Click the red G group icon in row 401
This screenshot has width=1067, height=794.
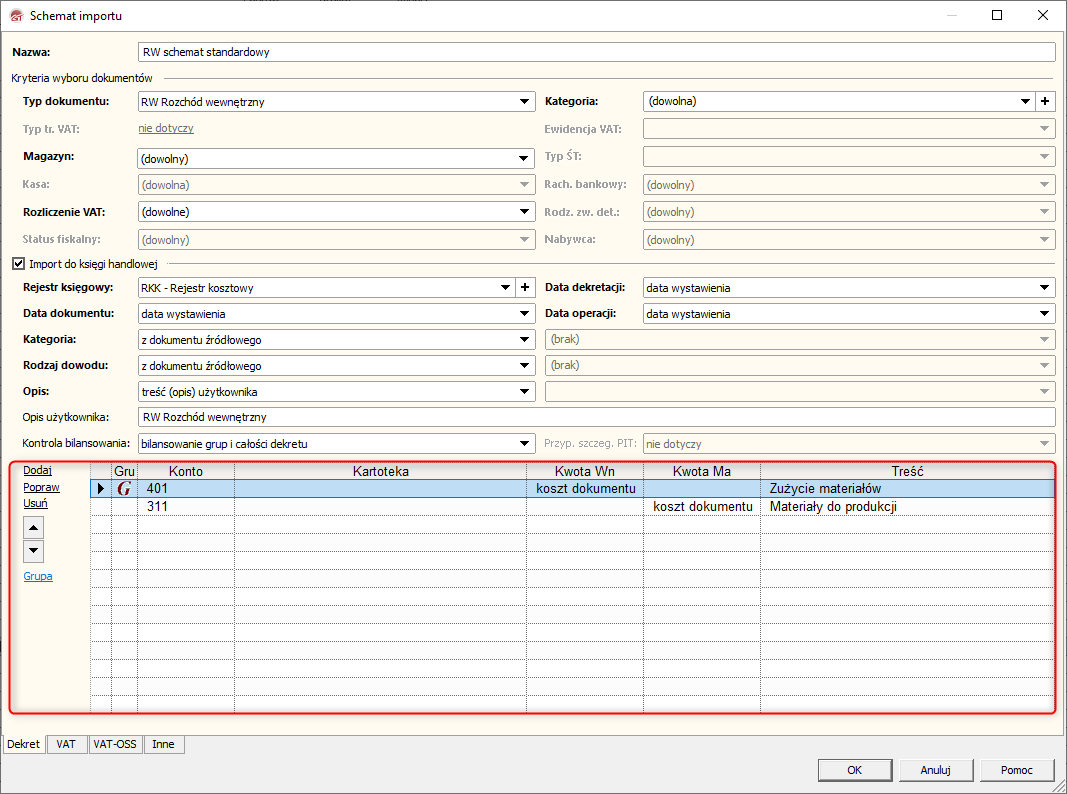(x=124, y=489)
